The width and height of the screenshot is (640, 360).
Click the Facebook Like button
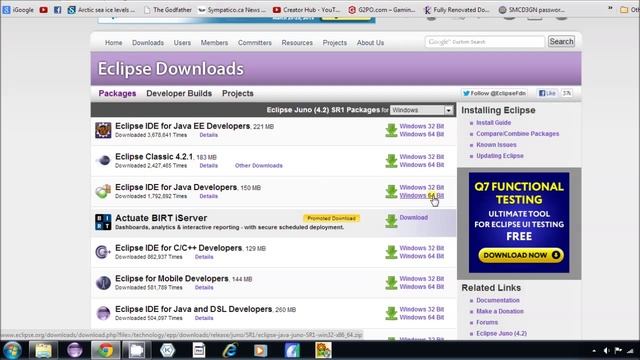click(547, 93)
